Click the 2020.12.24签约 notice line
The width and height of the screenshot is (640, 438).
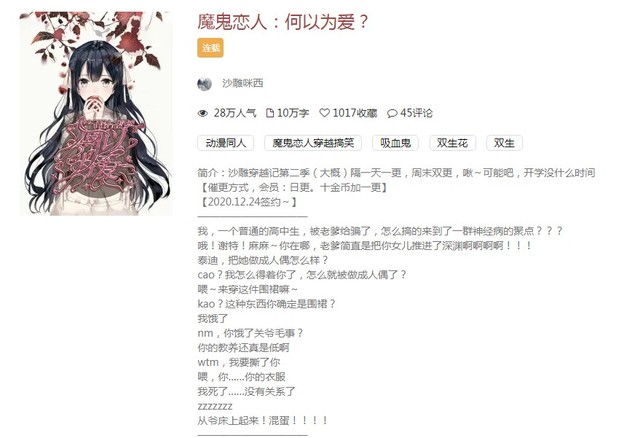coord(248,202)
